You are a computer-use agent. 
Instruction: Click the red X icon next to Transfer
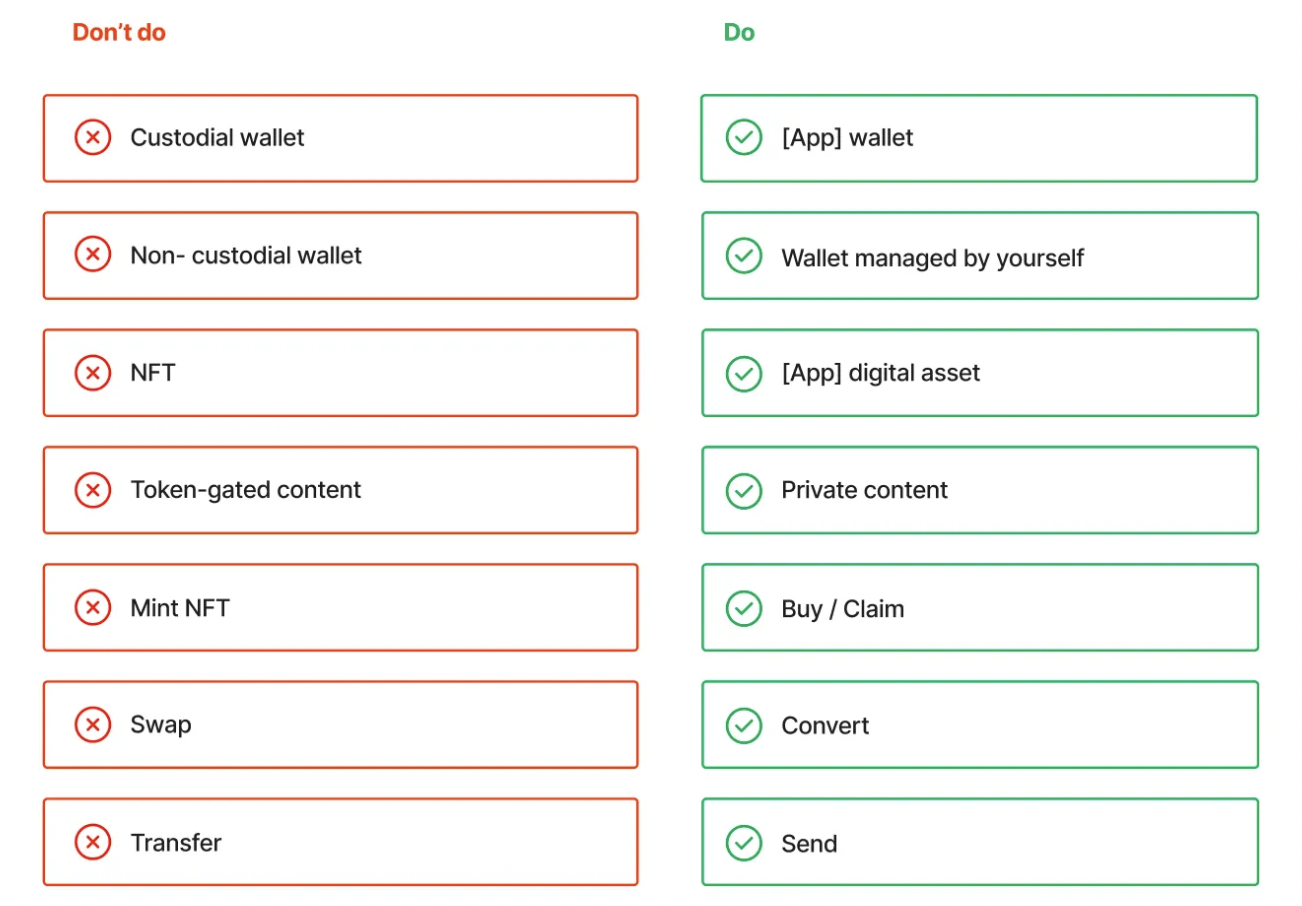pos(93,842)
